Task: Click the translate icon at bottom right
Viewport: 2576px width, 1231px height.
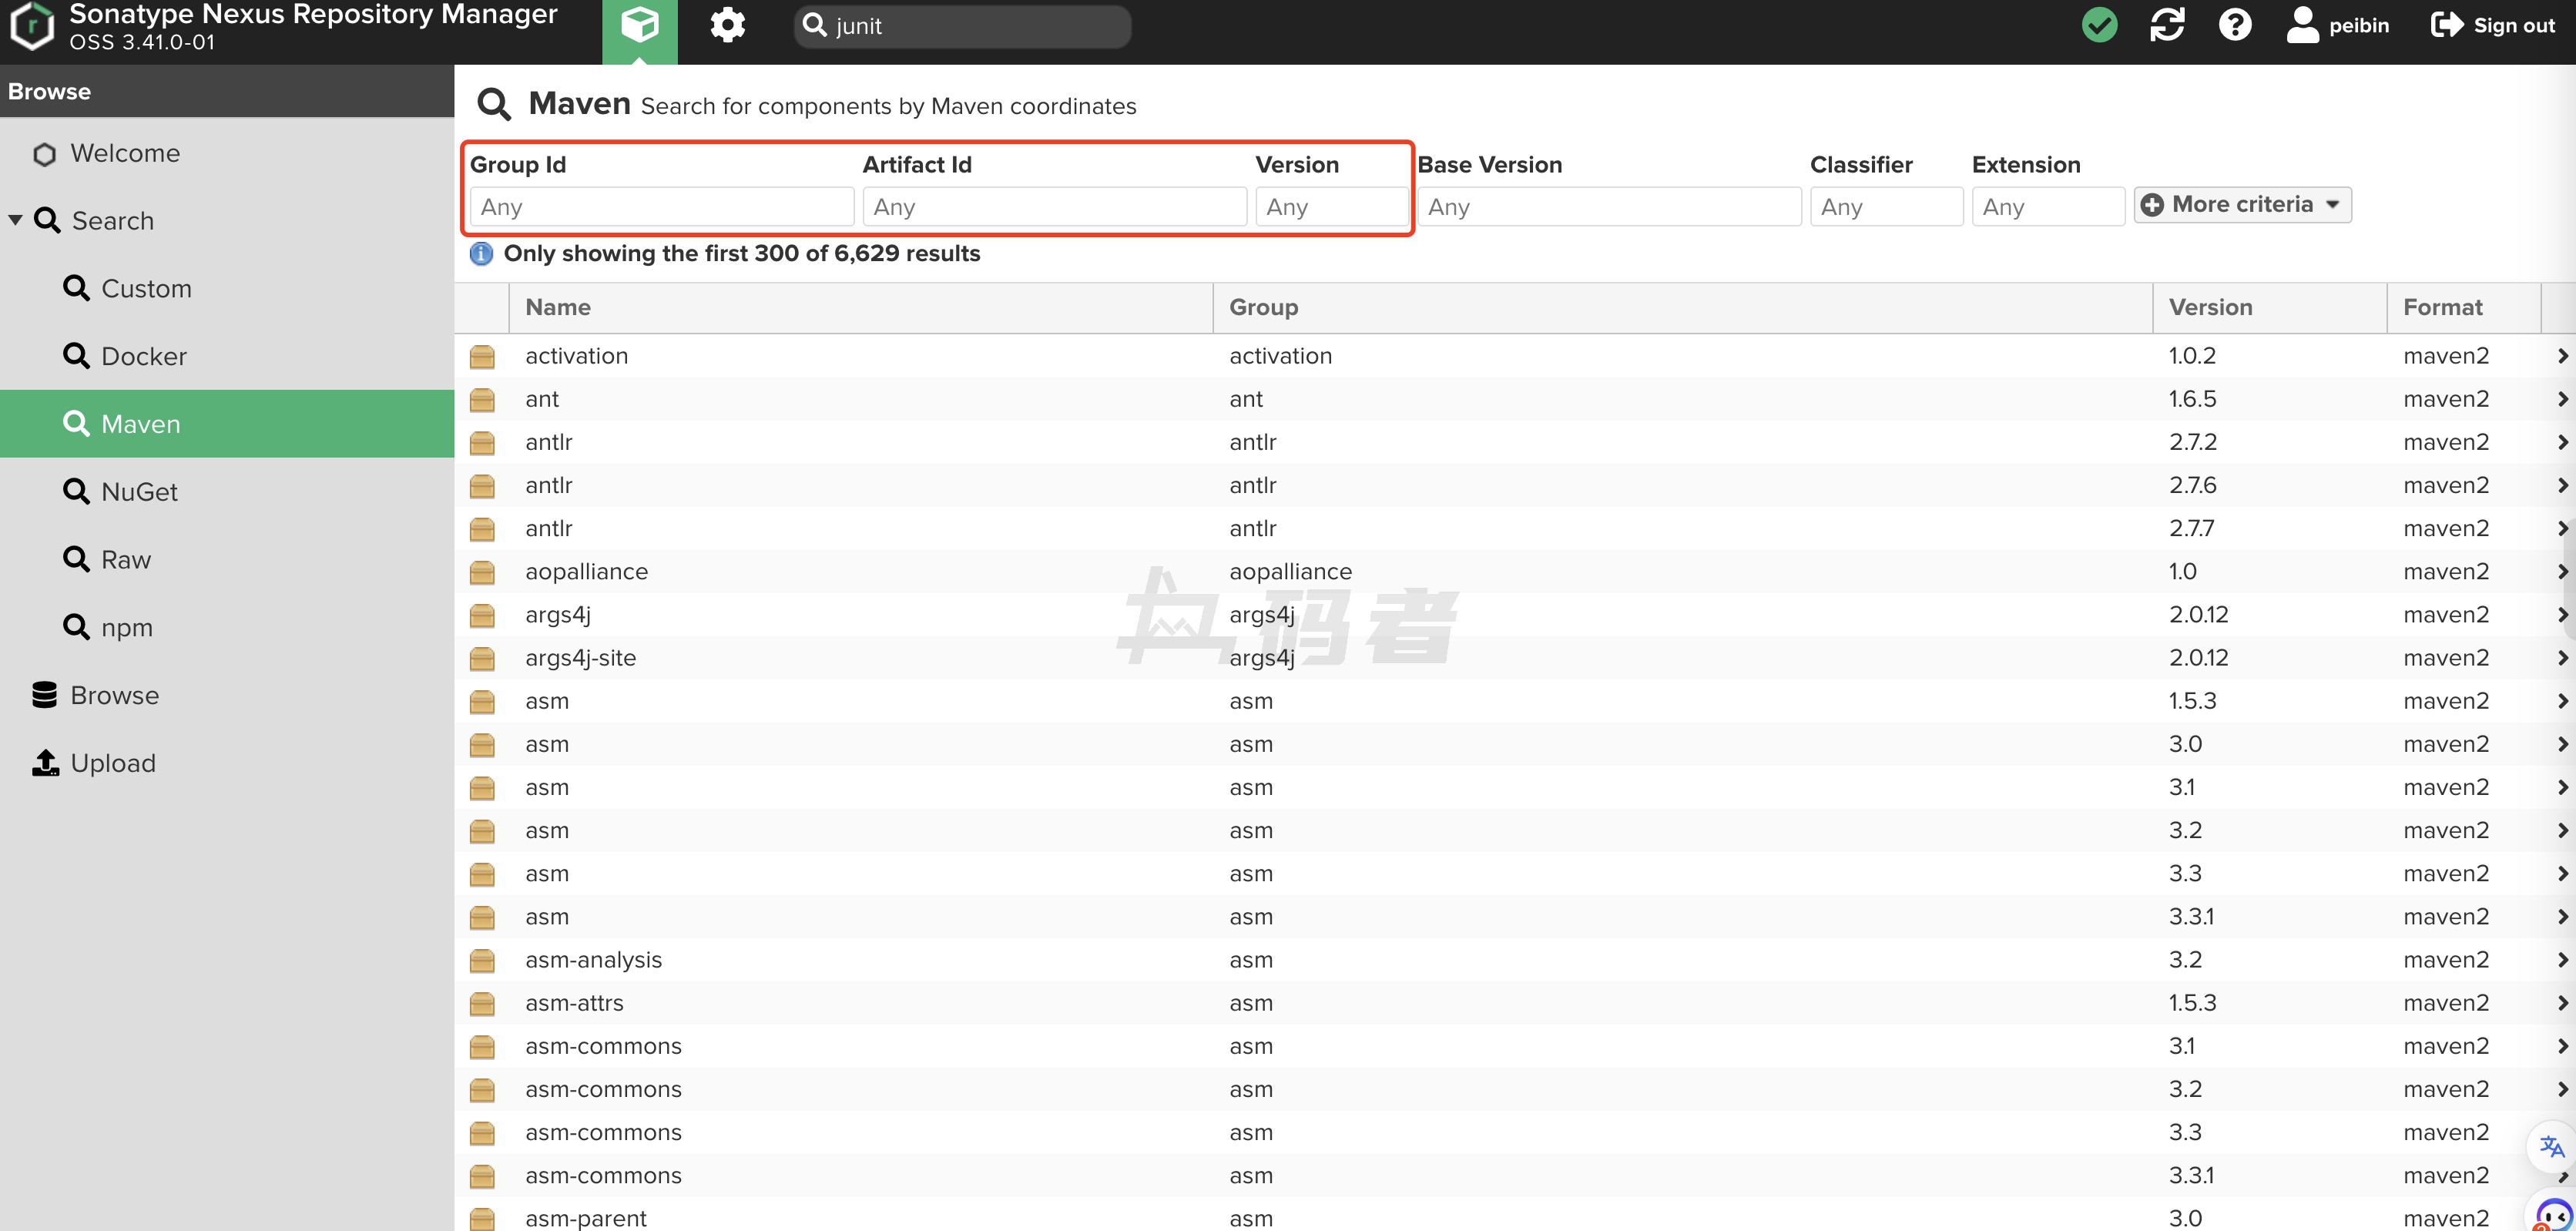Action: (2551, 1146)
